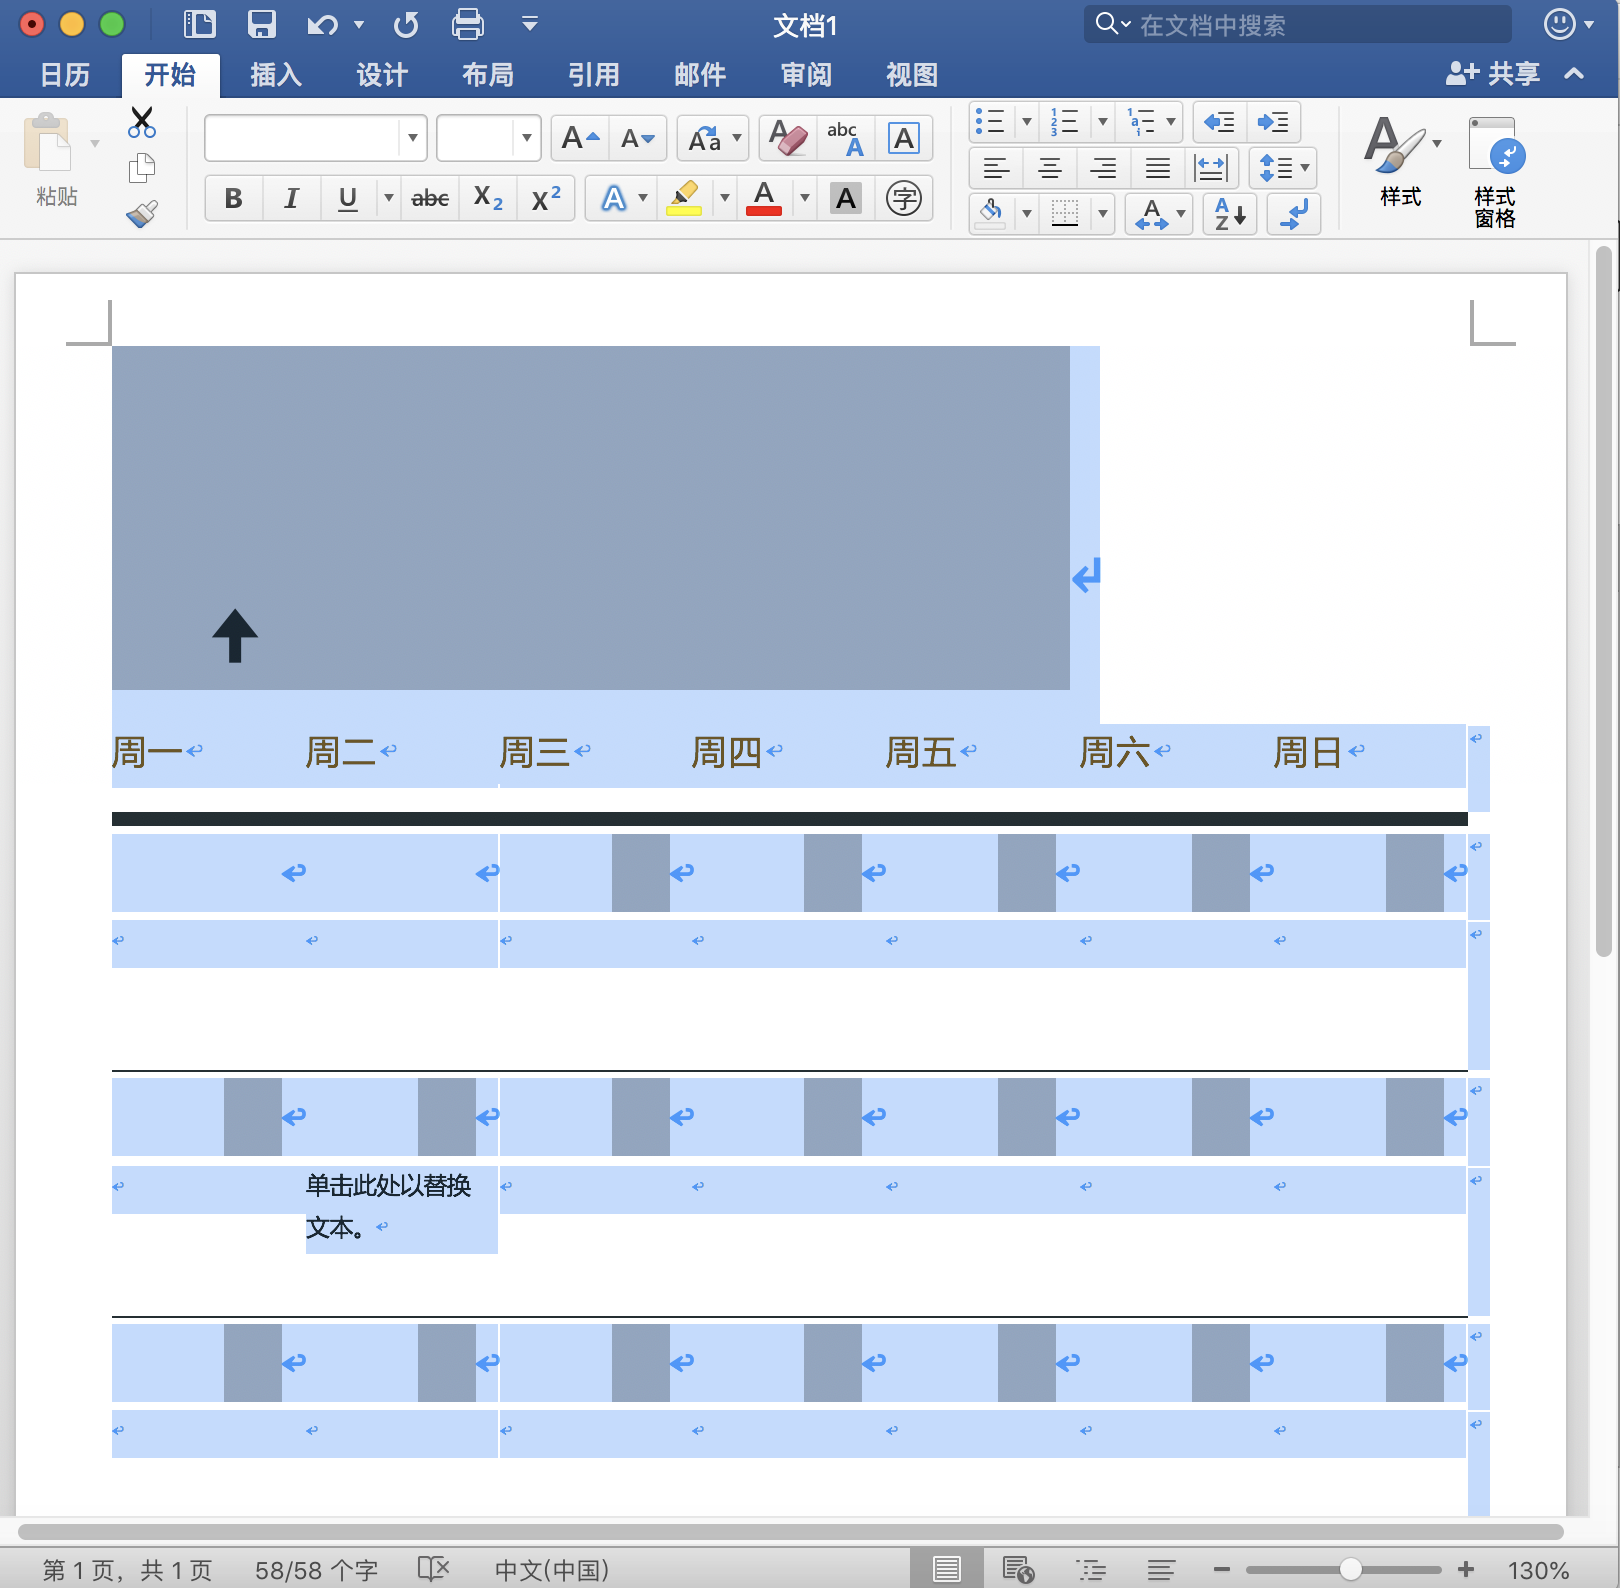The width and height of the screenshot is (1620, 1588).
Task: Open spelling check book icon in status bar
Action: pyautogui.click(x=433, y=1569)
